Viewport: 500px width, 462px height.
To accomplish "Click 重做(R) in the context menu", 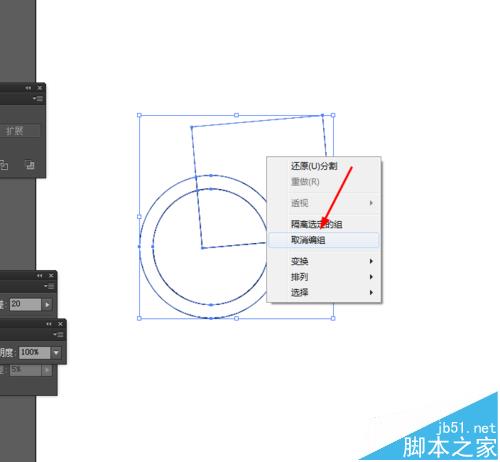I will point(324,182).
